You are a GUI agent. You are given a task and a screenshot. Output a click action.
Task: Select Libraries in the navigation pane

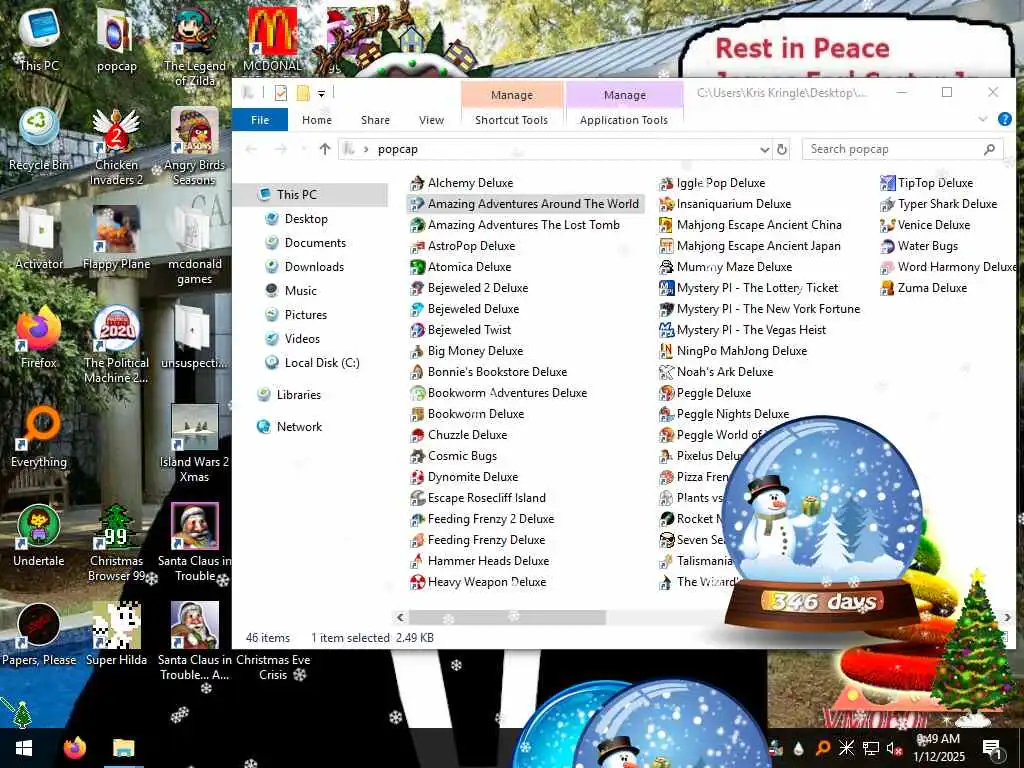coord(298,395)
